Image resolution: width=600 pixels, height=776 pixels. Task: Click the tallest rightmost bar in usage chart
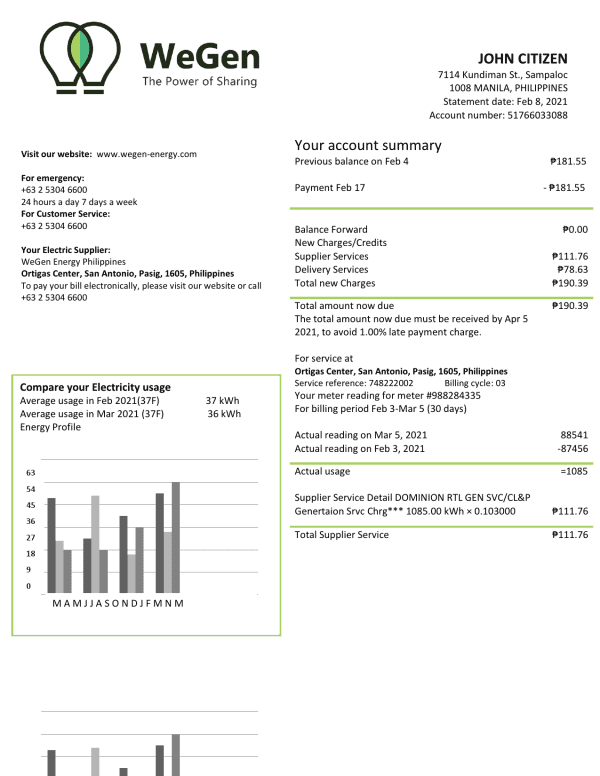[176, 536]
